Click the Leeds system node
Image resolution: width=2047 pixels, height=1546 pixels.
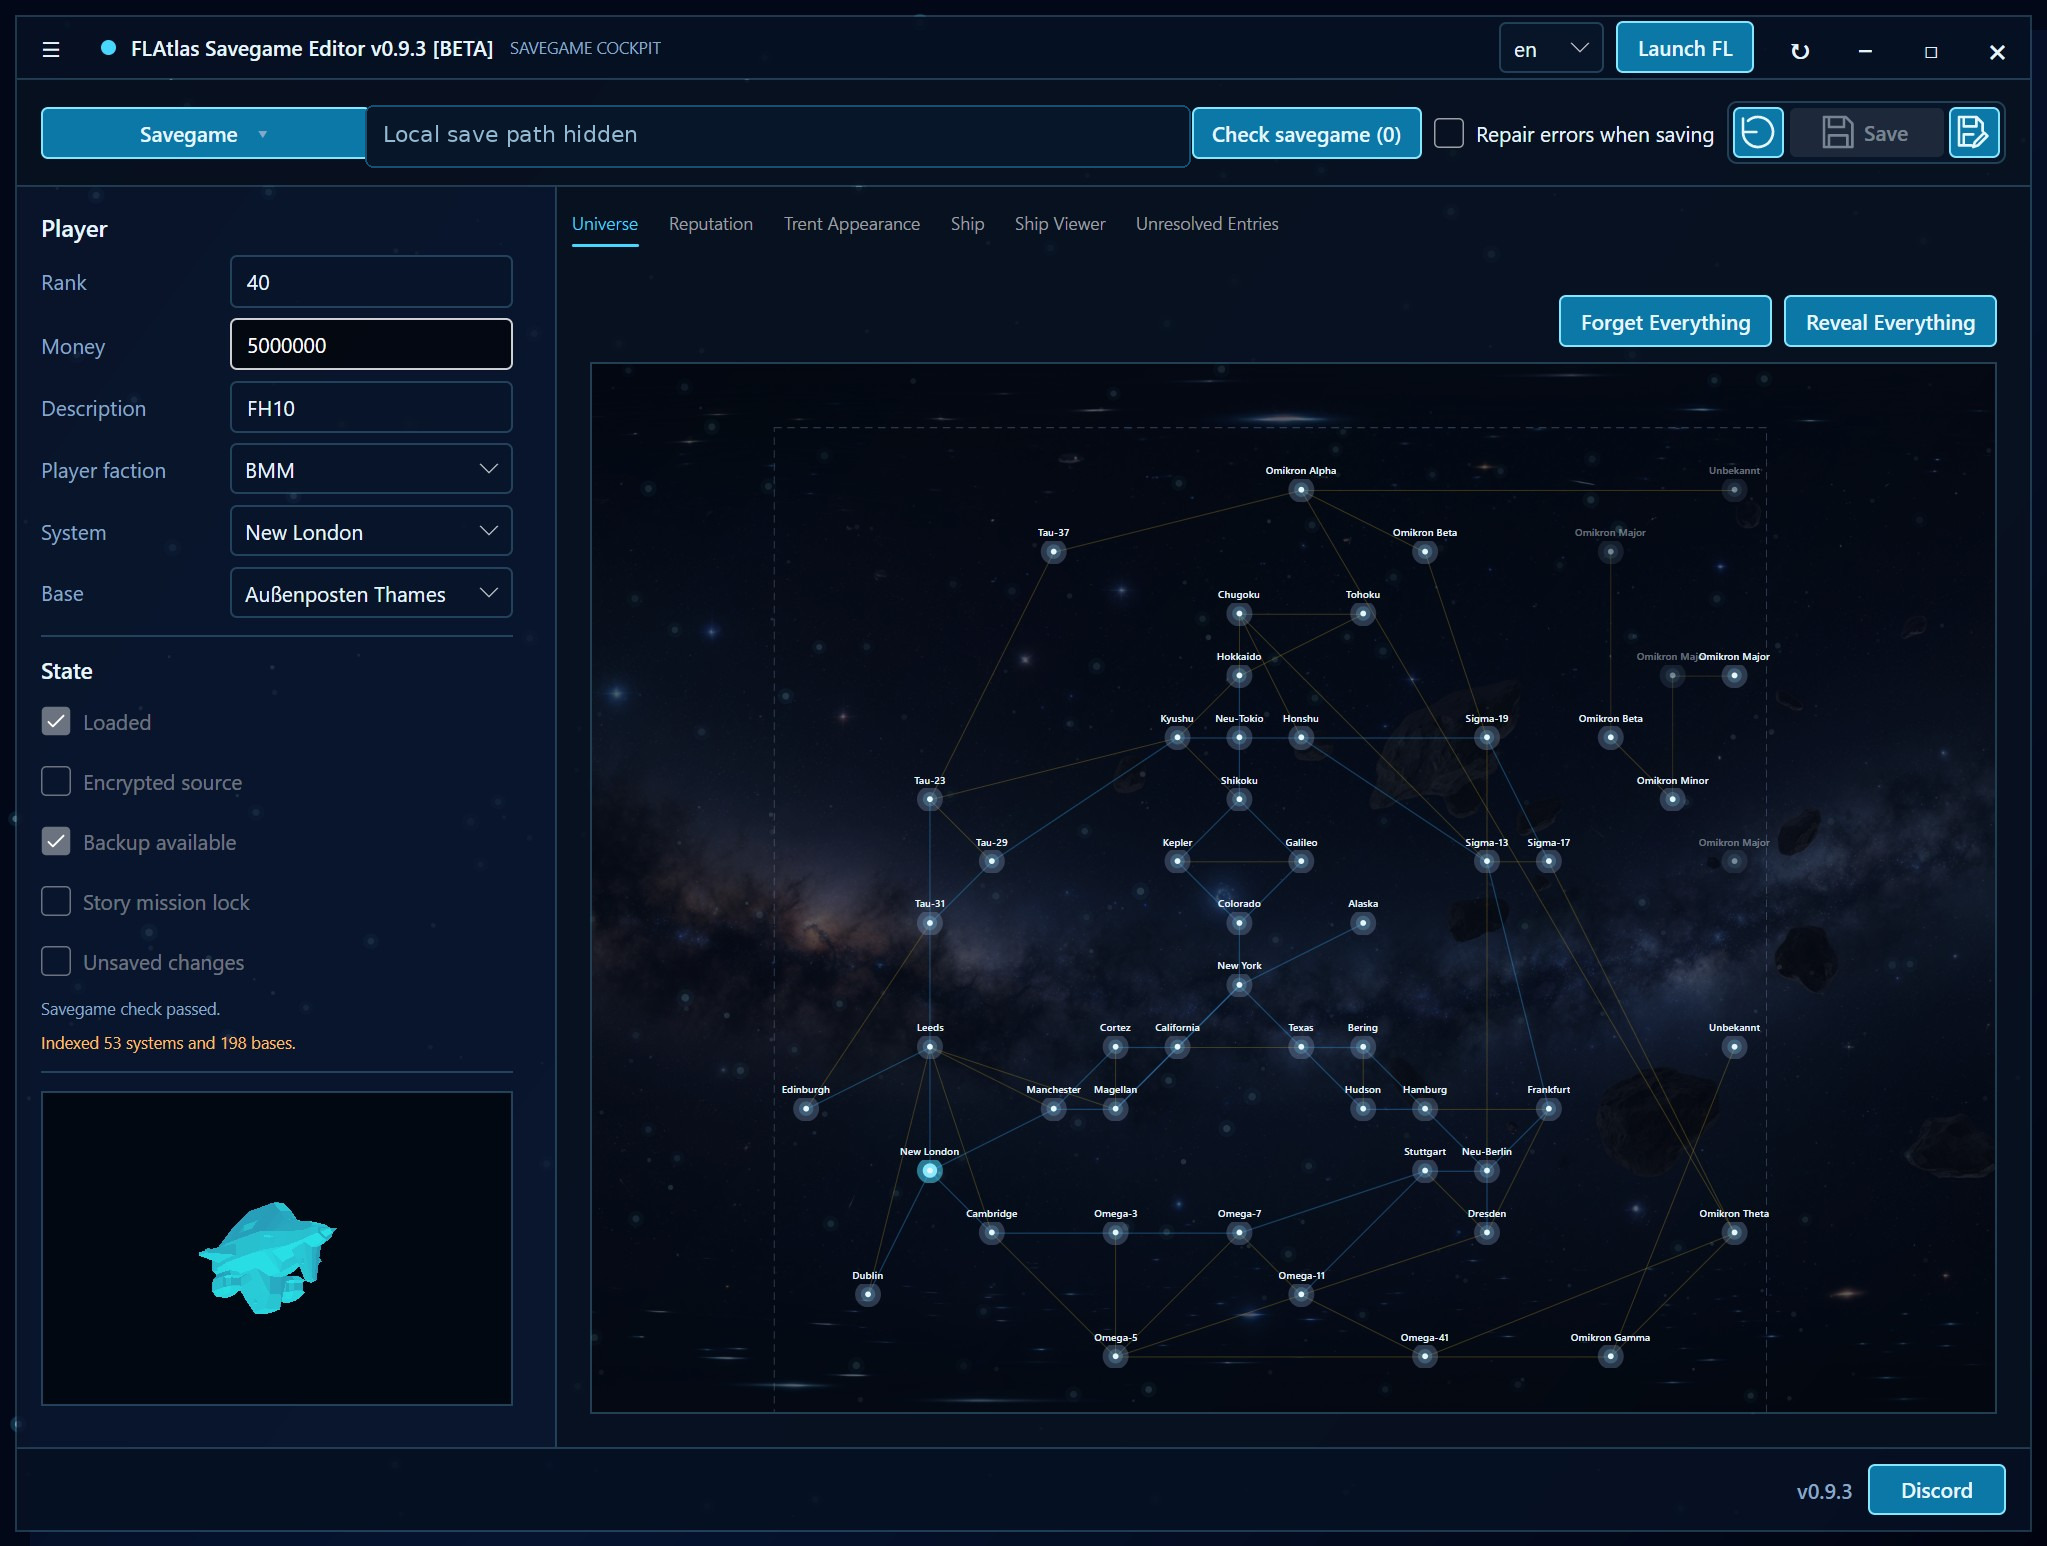point(930,1048)
